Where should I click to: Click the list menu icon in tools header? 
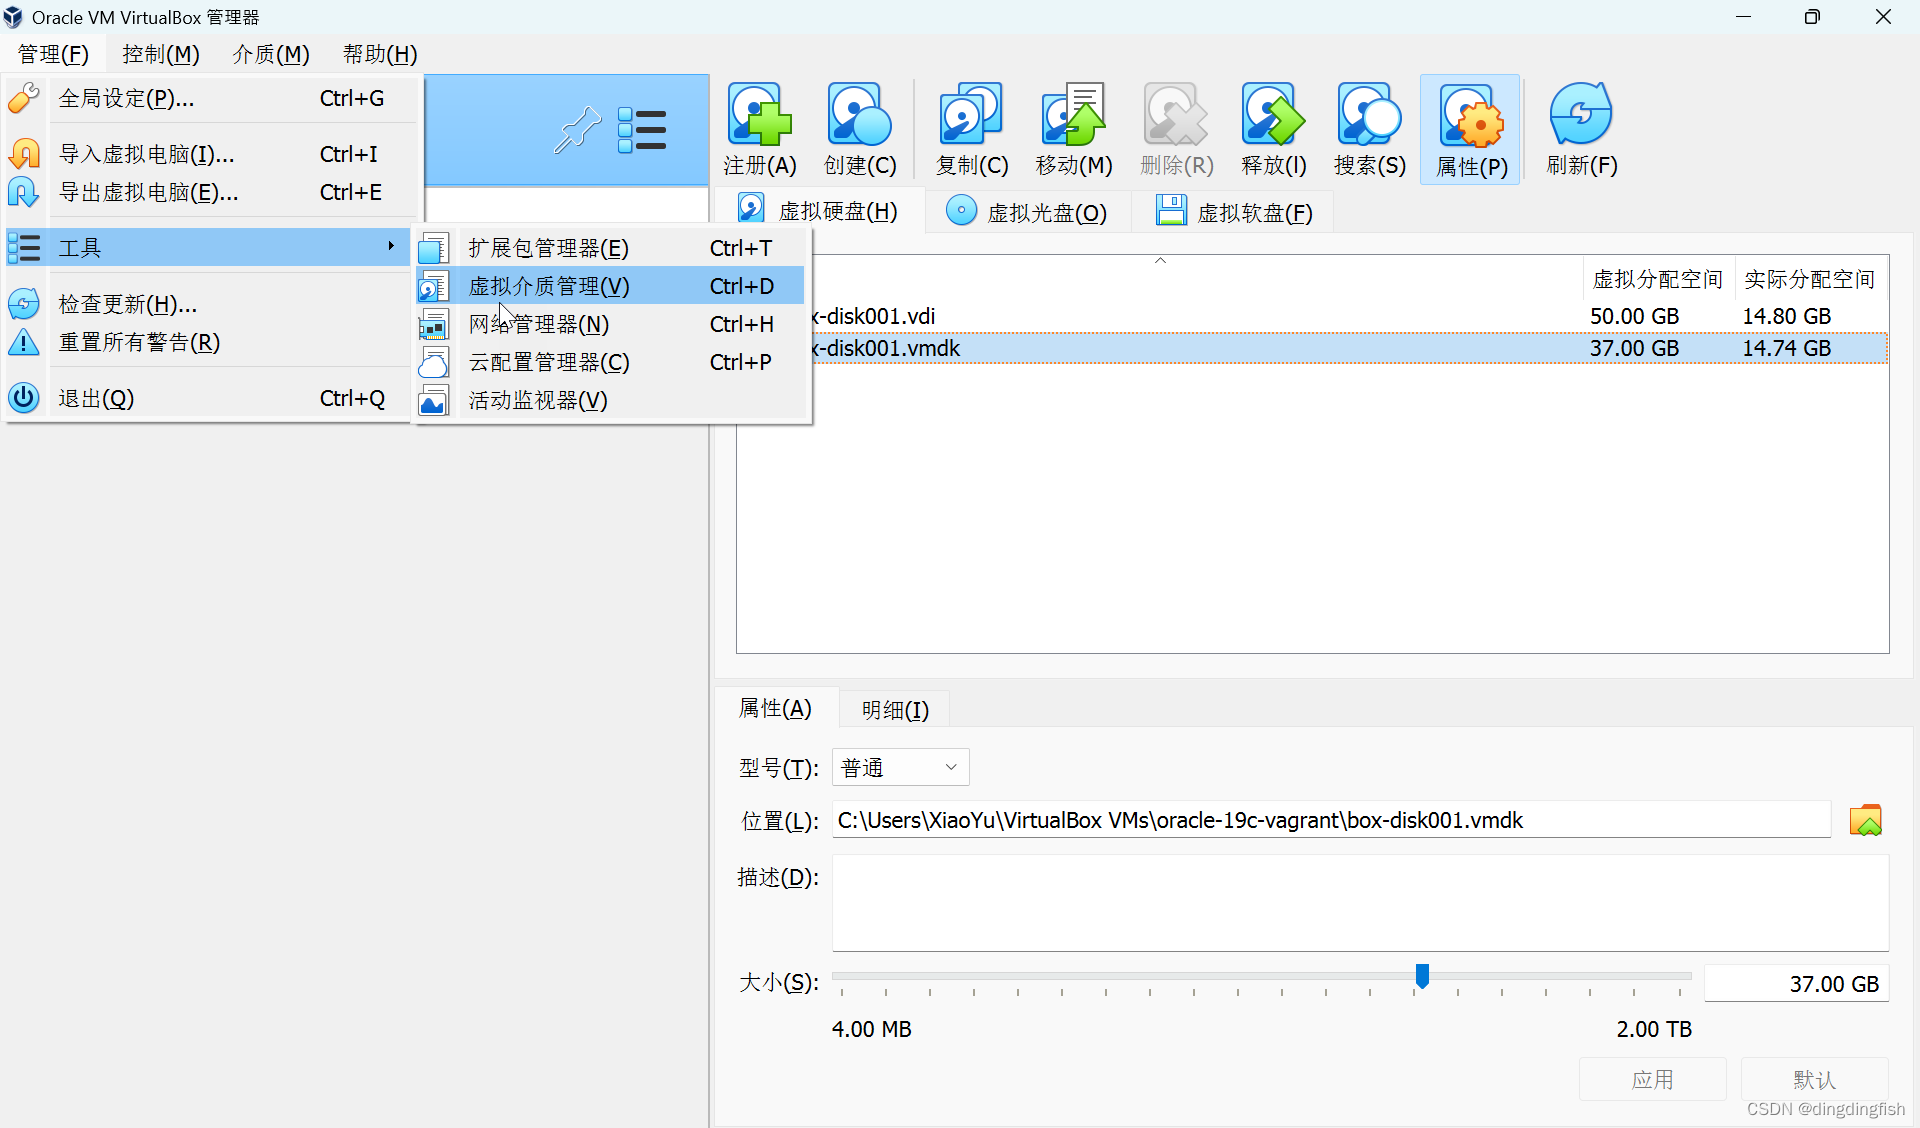tap(641, 130)
